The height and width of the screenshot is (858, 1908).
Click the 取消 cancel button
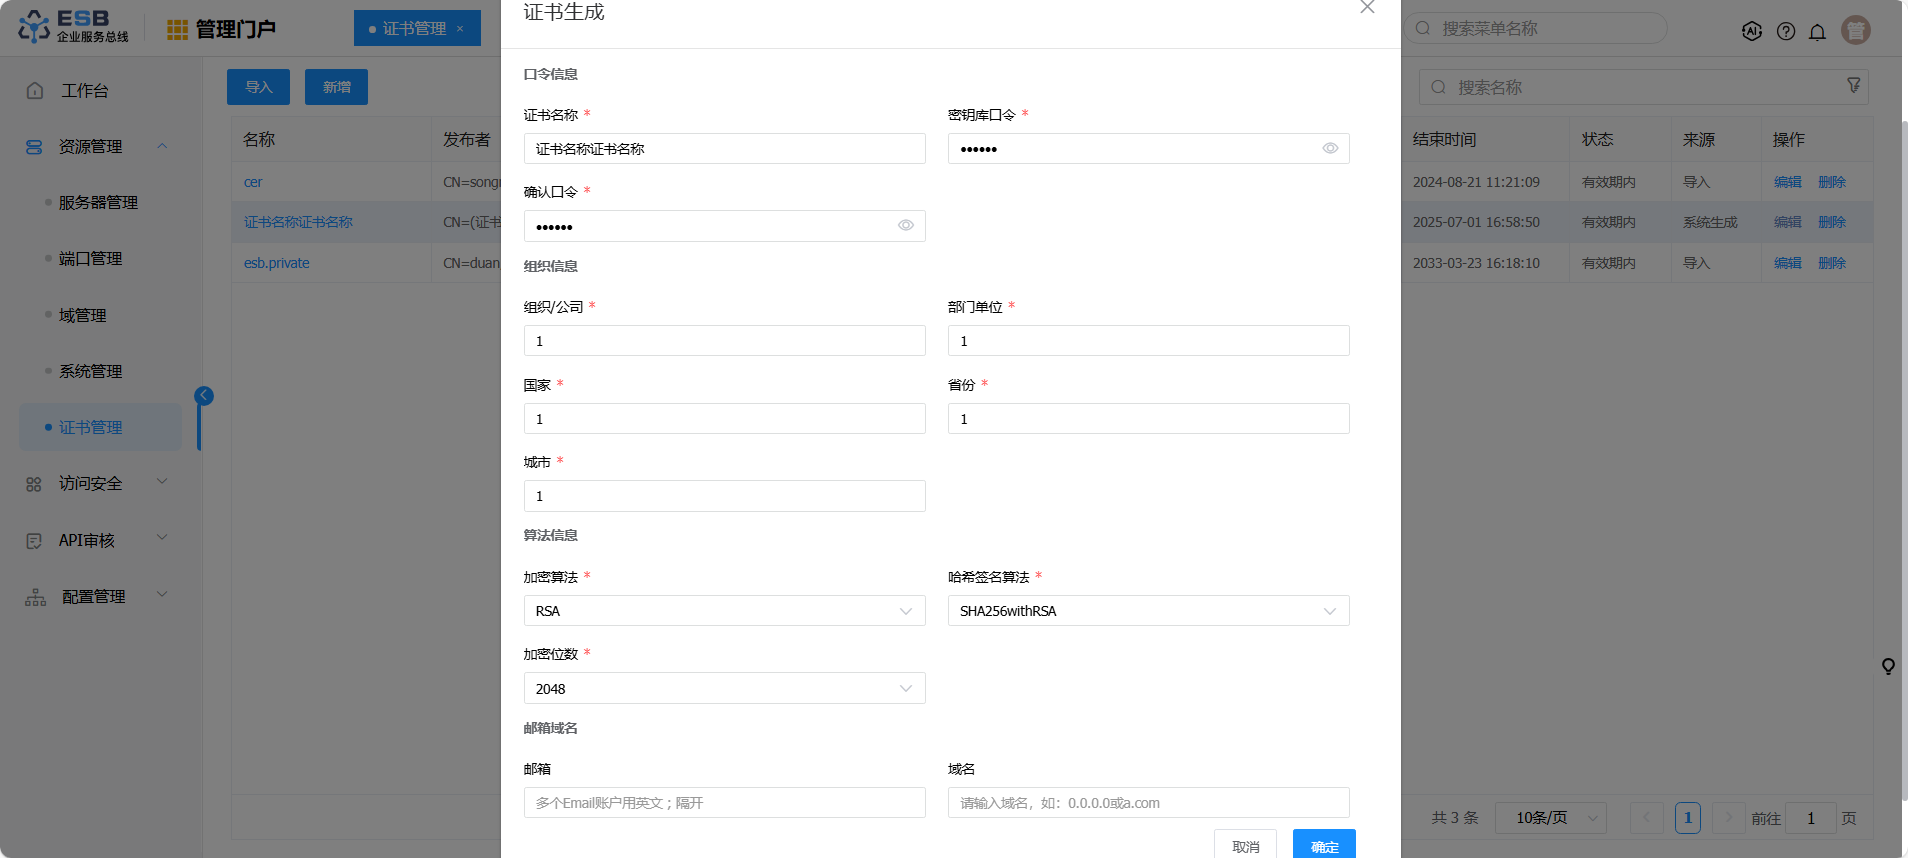[1245, 845]
